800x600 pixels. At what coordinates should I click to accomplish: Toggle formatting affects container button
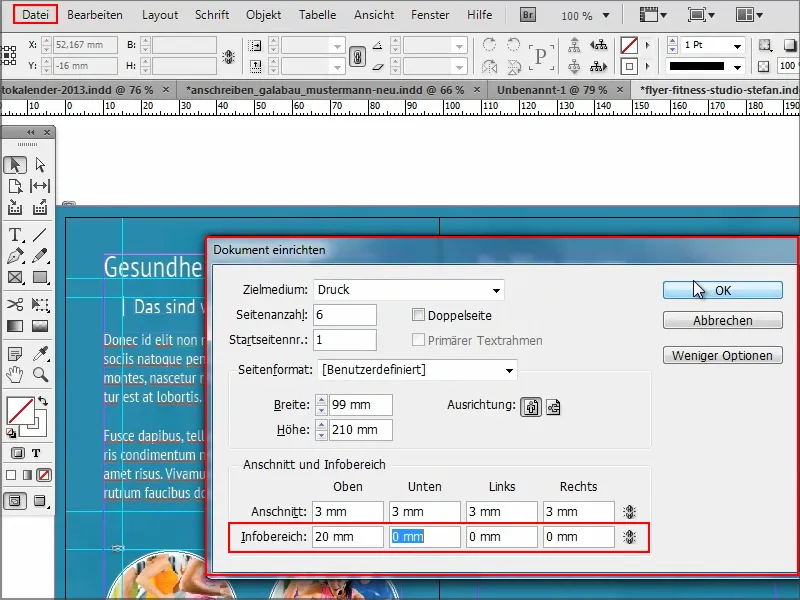(17, 453)
